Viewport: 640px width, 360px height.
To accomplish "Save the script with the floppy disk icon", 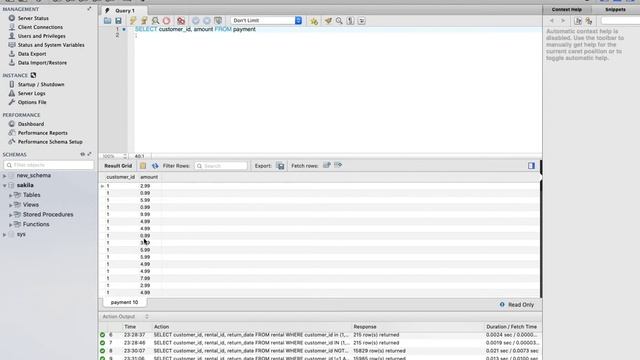I will tap(118, 20).
